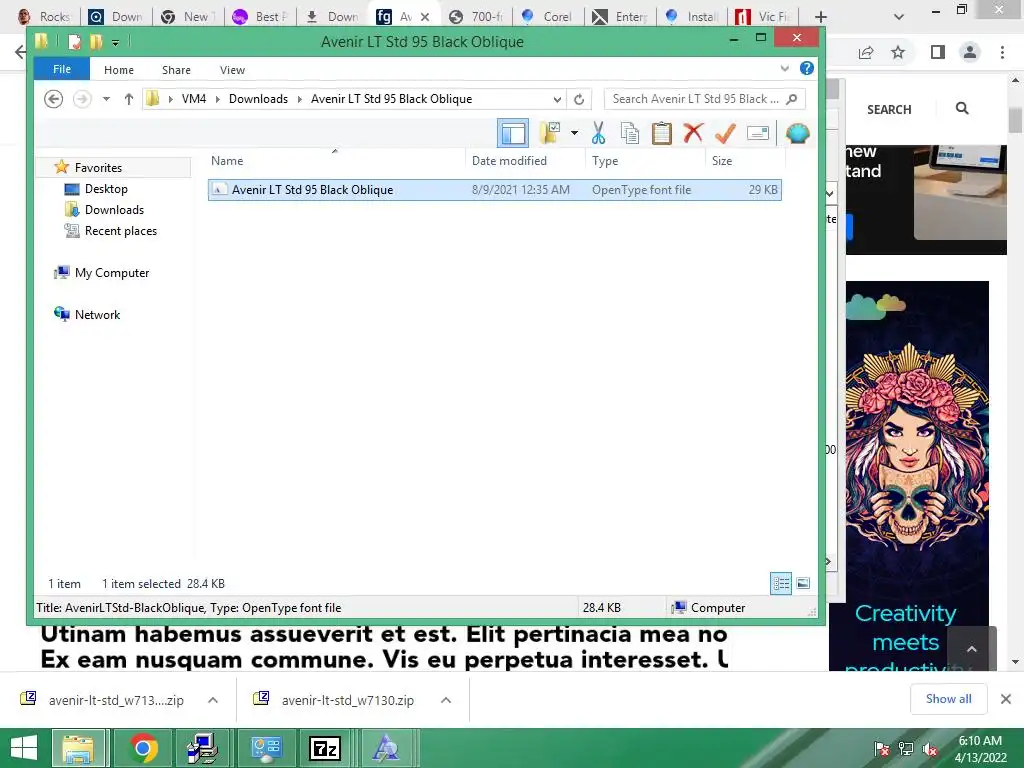Open 7-Zip from the taskbar
This screenshot has width=1024, height=768.
[x=325, y=748]
